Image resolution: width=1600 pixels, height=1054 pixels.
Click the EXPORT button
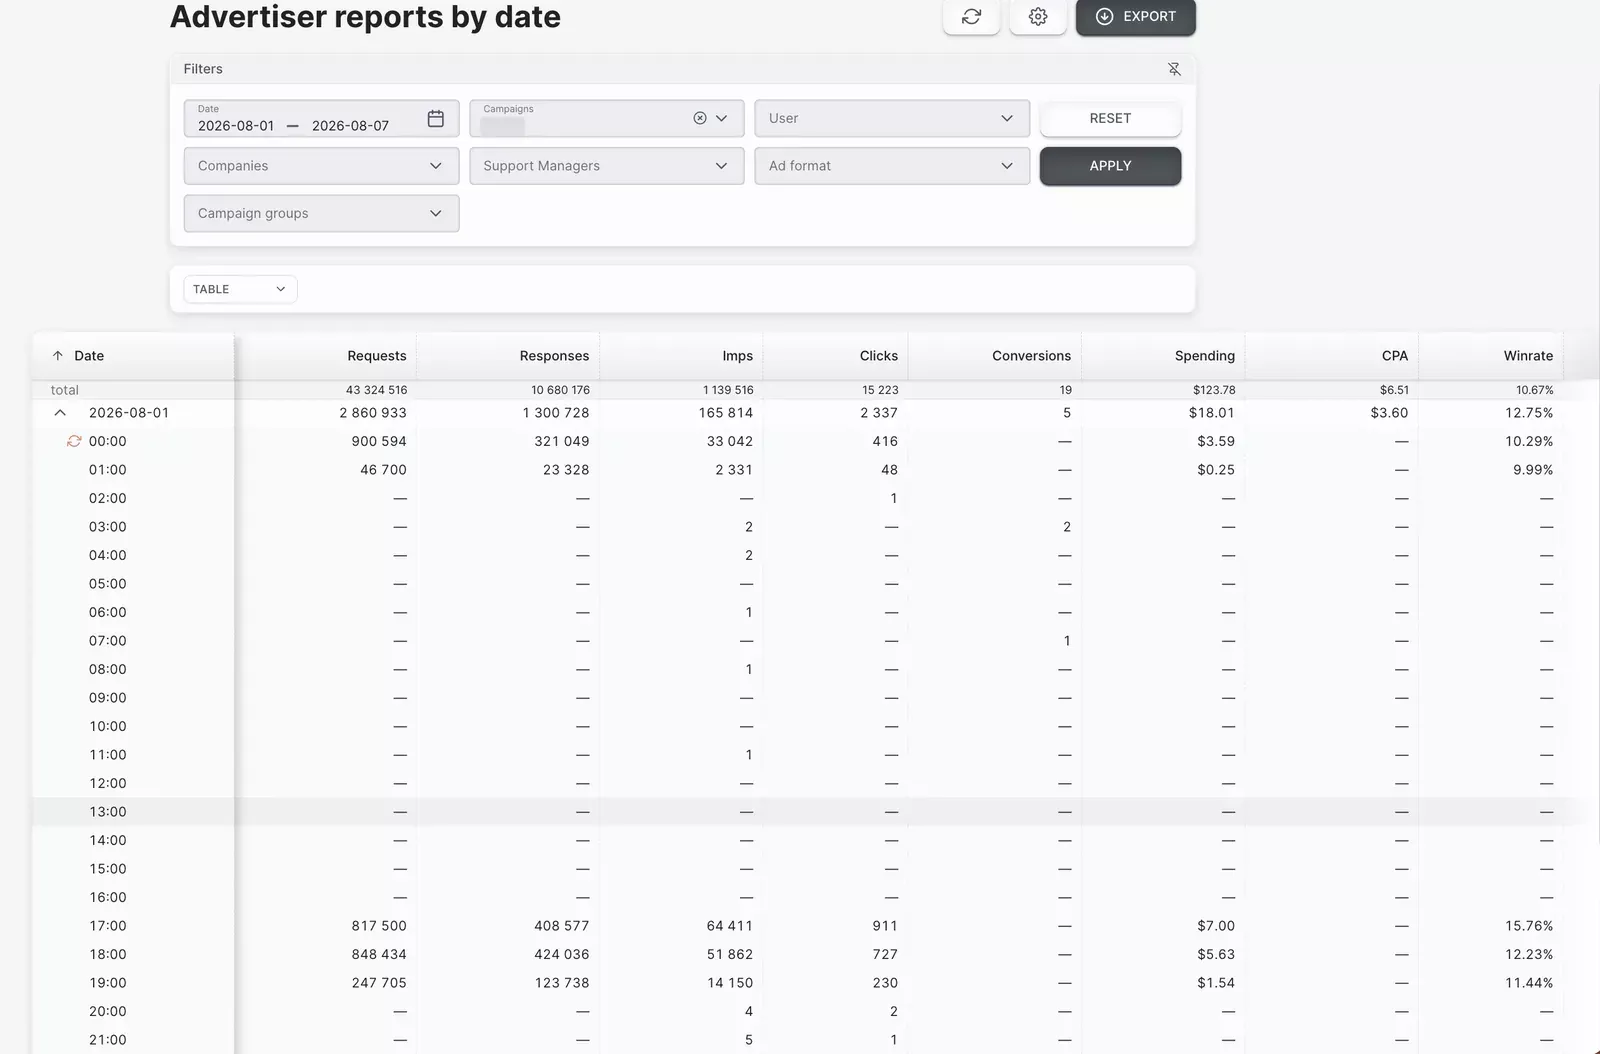coord(1136,17)
